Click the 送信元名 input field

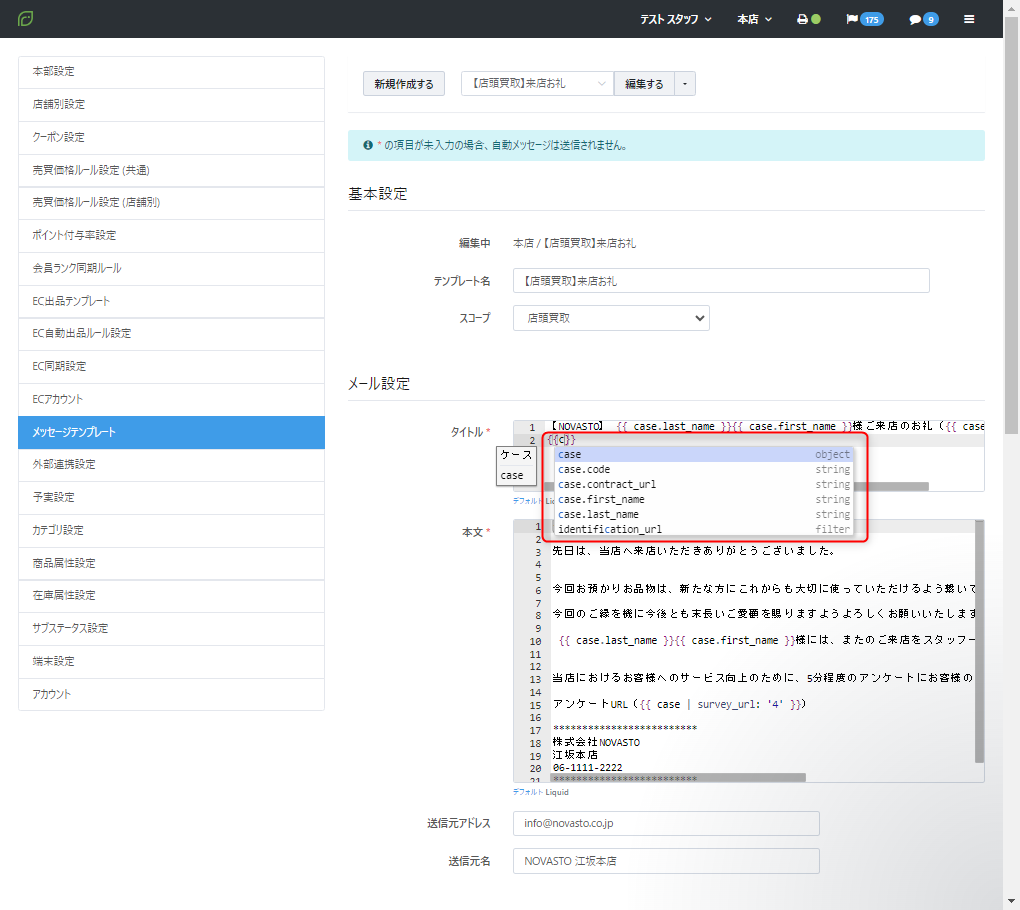tap(666, 861)
